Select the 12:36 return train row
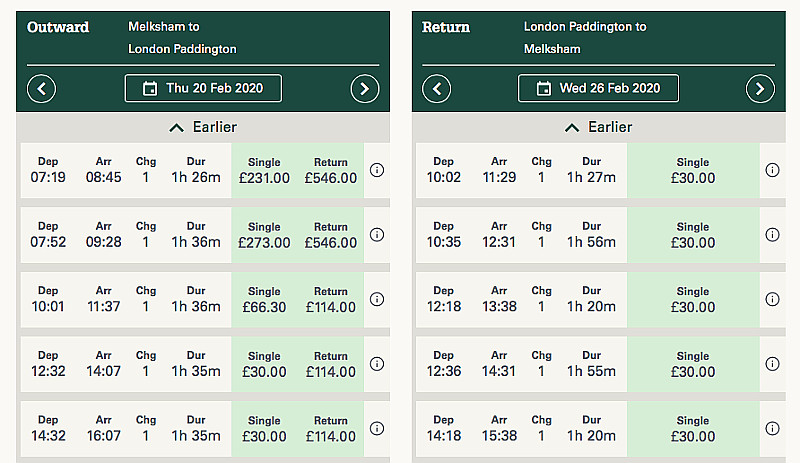This screenshot has height=463, width=800. pos(521,364)
